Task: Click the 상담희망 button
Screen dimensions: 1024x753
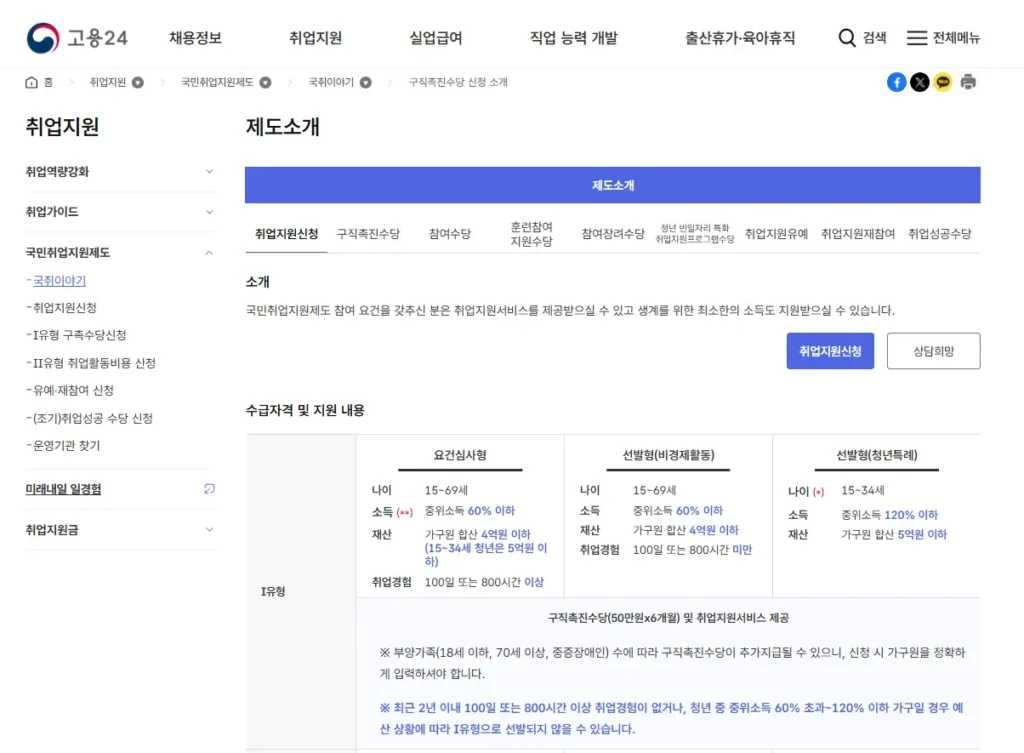Action: pyautogui.click(x=933, y=351)
